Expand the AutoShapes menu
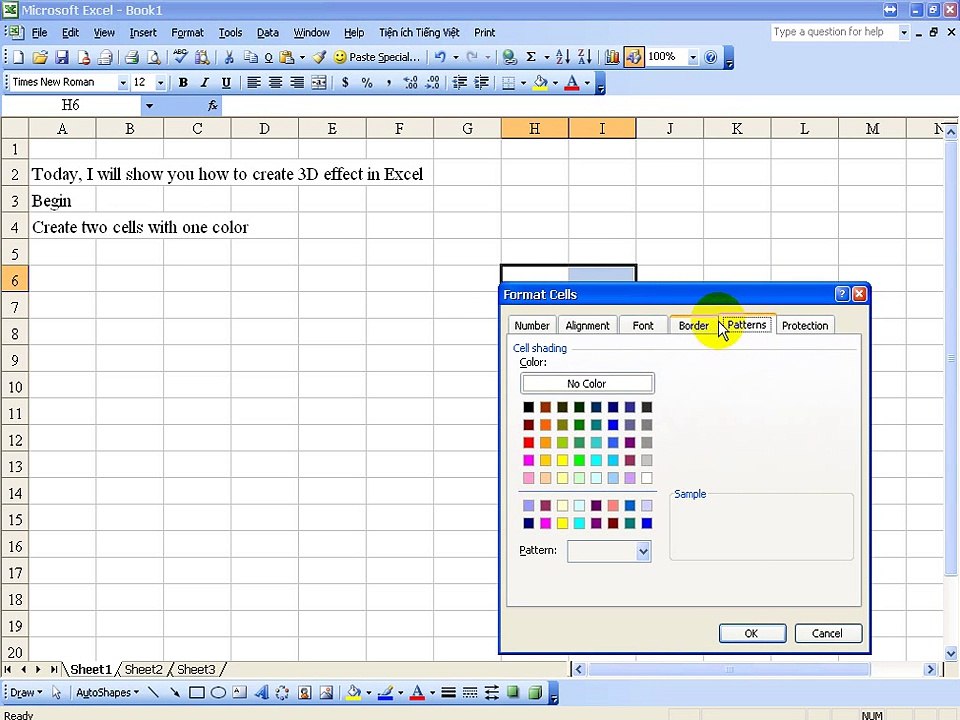960x720 pixels. pyautogui.click(x=107, y=693)
